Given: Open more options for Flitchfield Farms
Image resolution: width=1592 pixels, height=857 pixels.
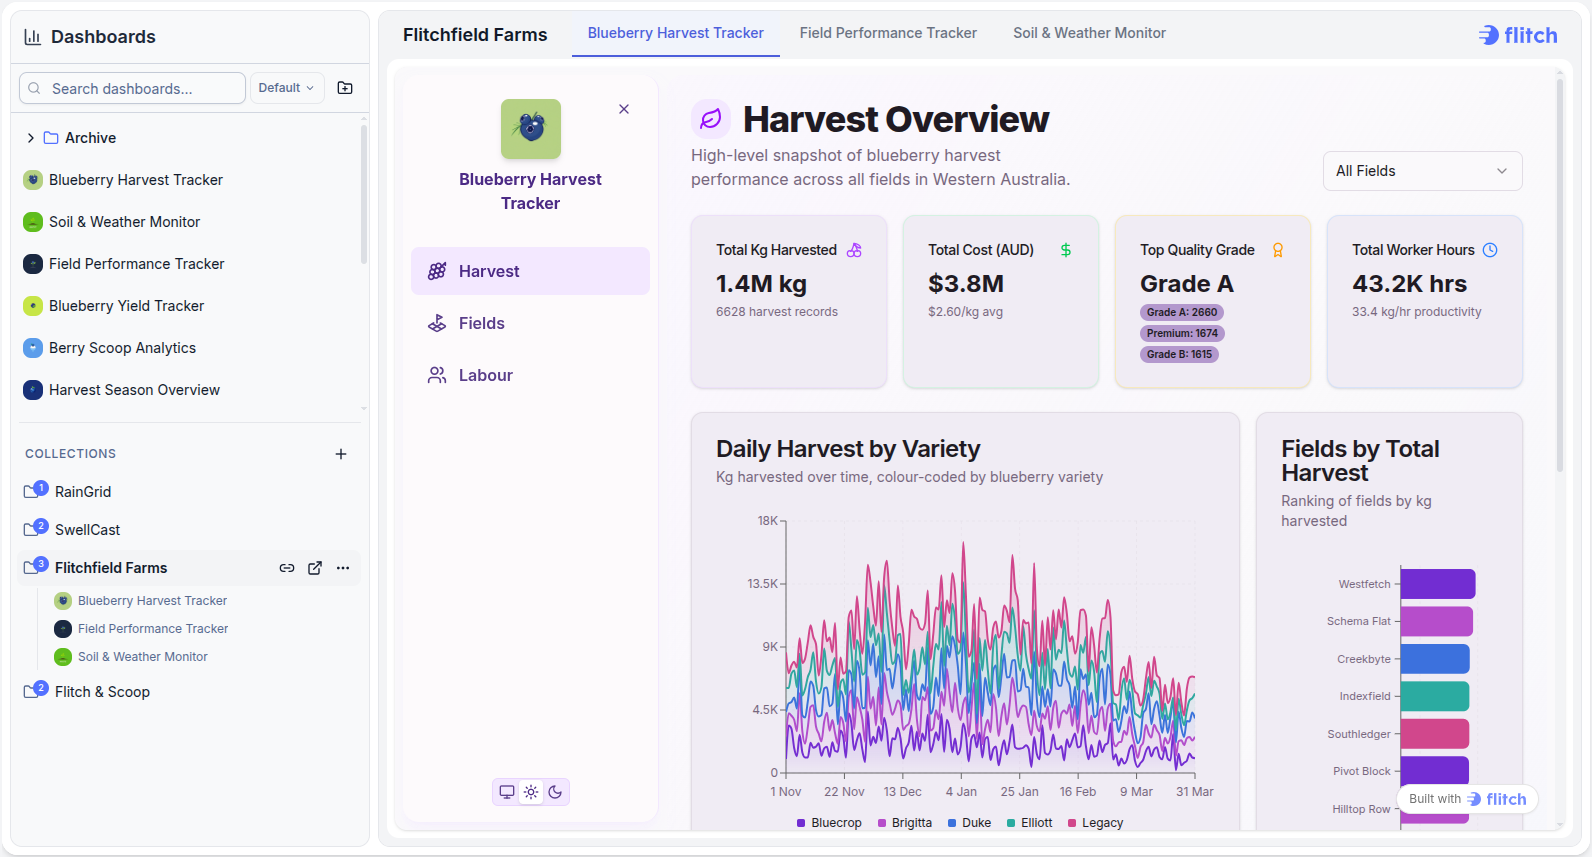Looking at the screenshot, I should [343, 568].
